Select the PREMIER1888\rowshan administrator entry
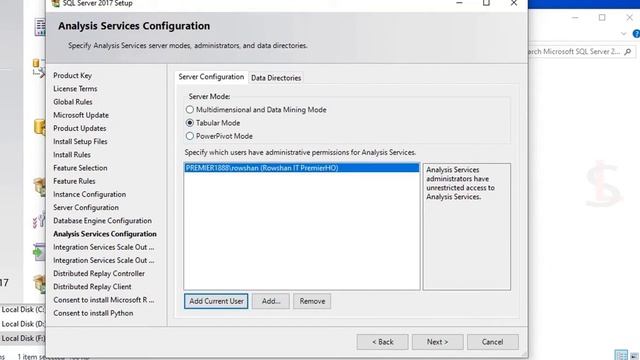 (x=302, y=168)
